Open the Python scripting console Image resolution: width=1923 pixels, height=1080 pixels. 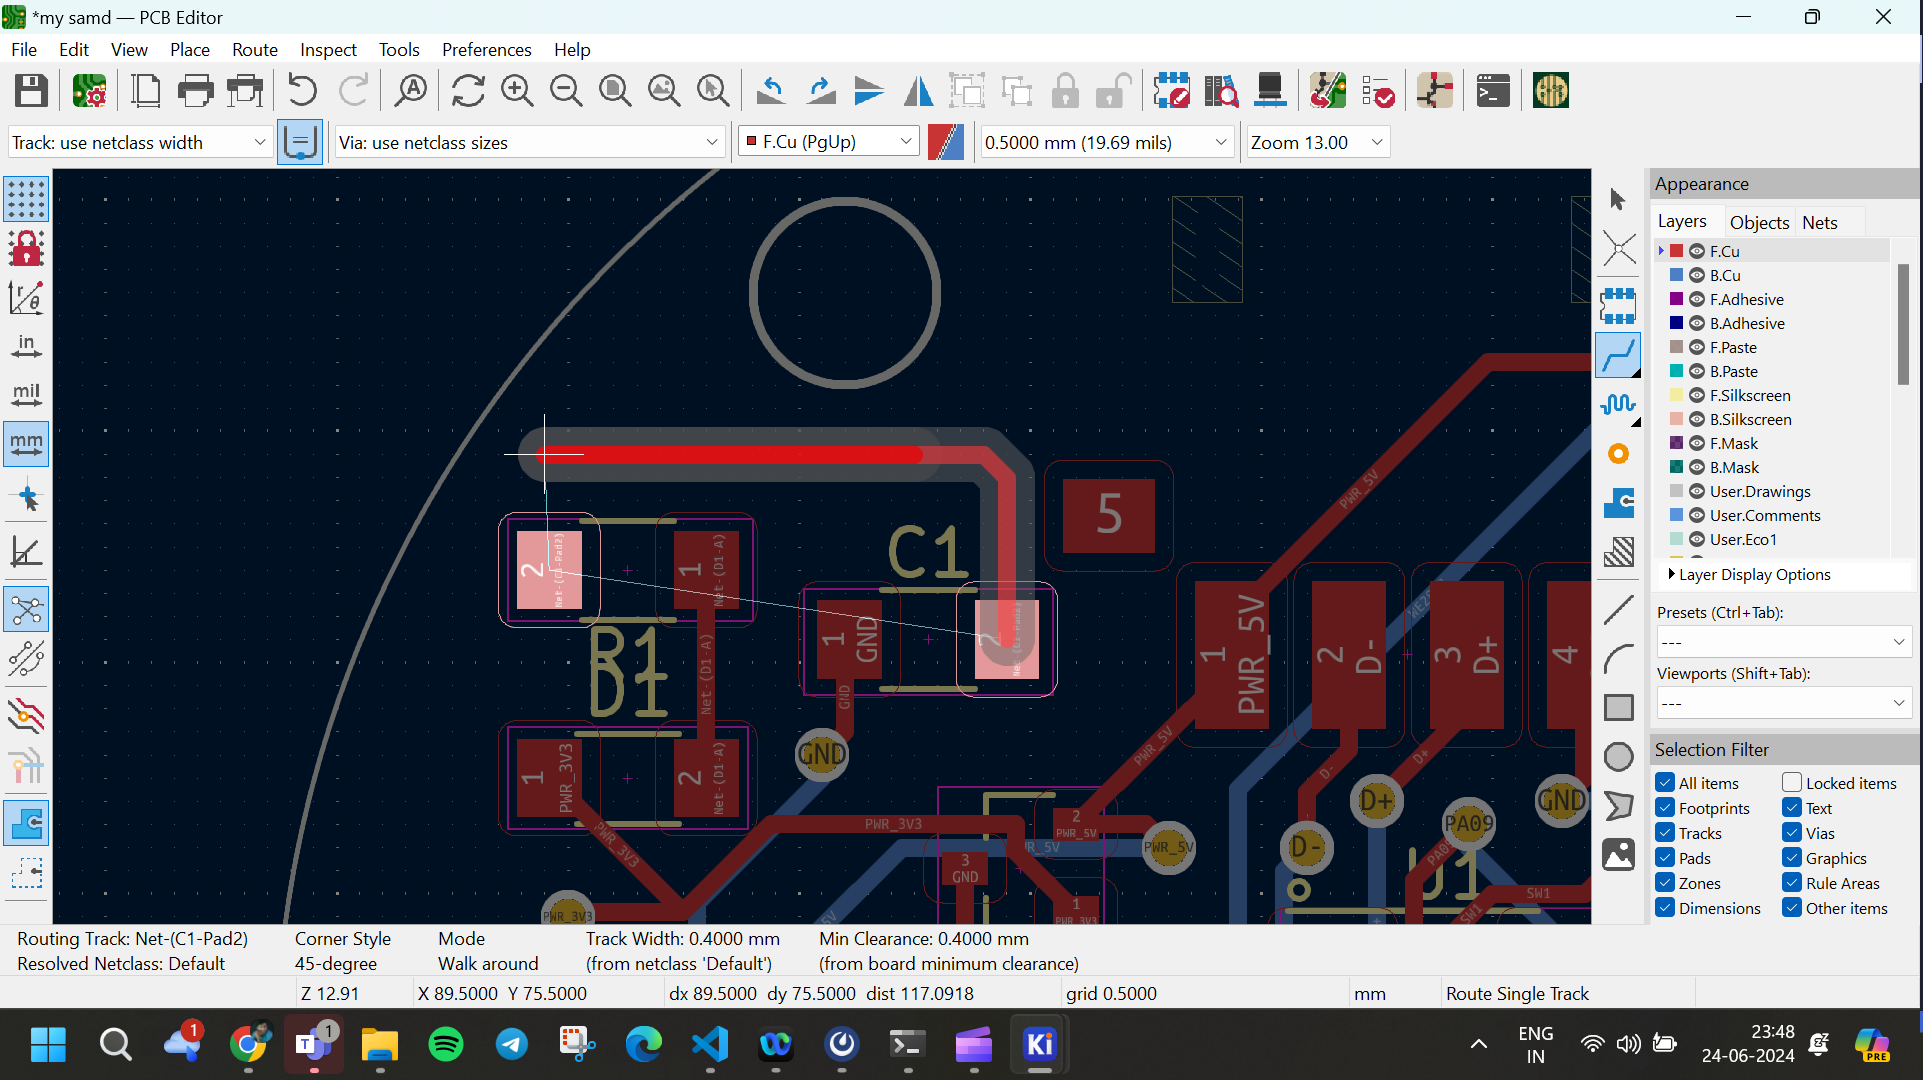(x=1493, y=91)
